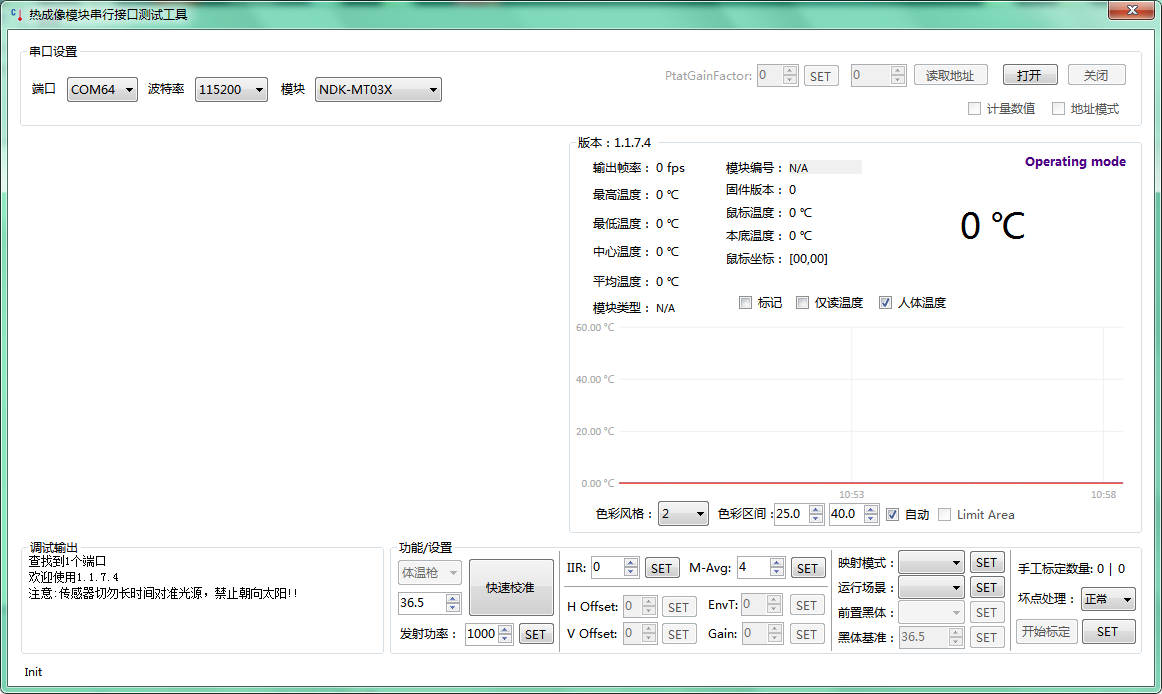Viewport: 1162px width, 694px height.
Task: Click the M-Avg value field
Action: point(754,567)
